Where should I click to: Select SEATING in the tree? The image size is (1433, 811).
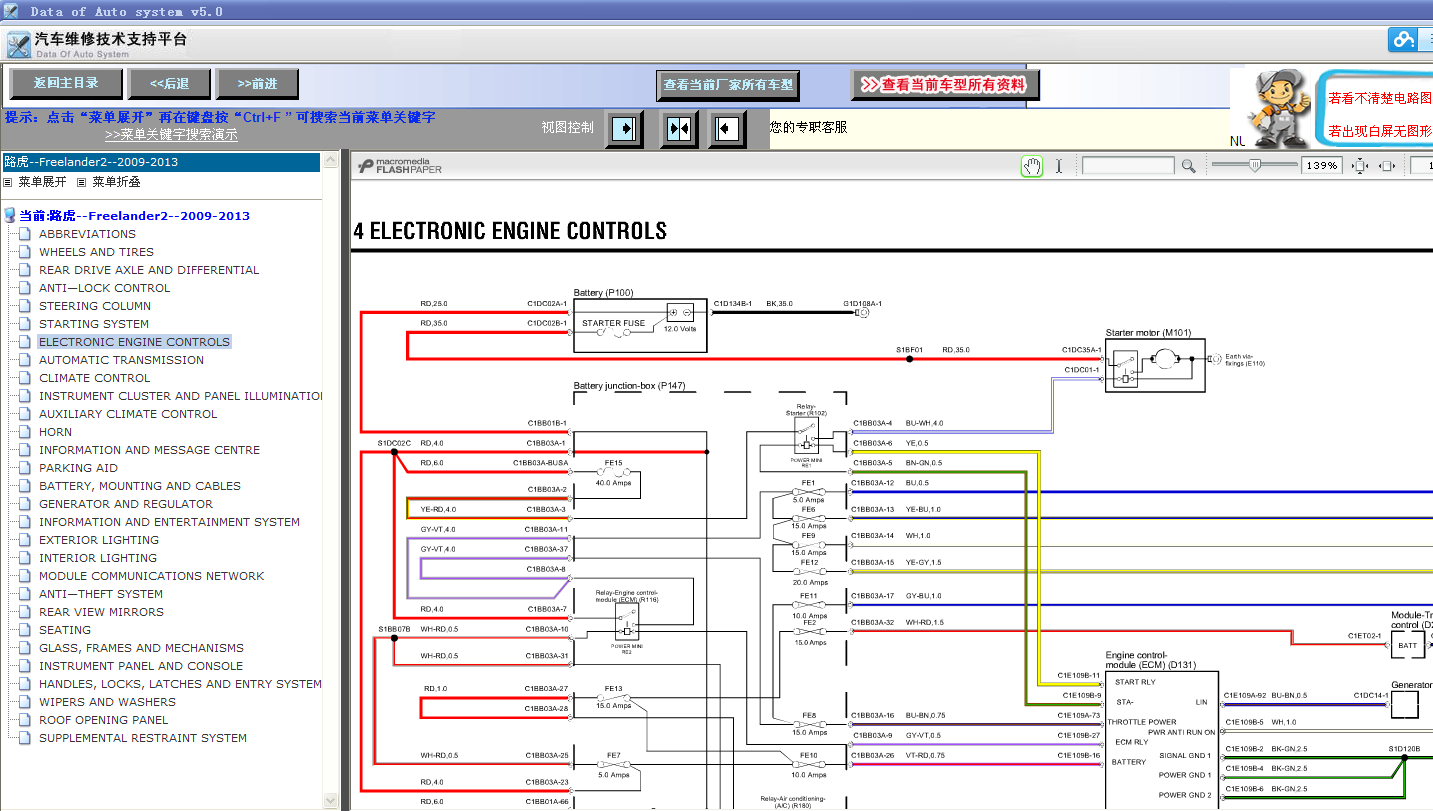pyautogui.click(x=65, y=630)
